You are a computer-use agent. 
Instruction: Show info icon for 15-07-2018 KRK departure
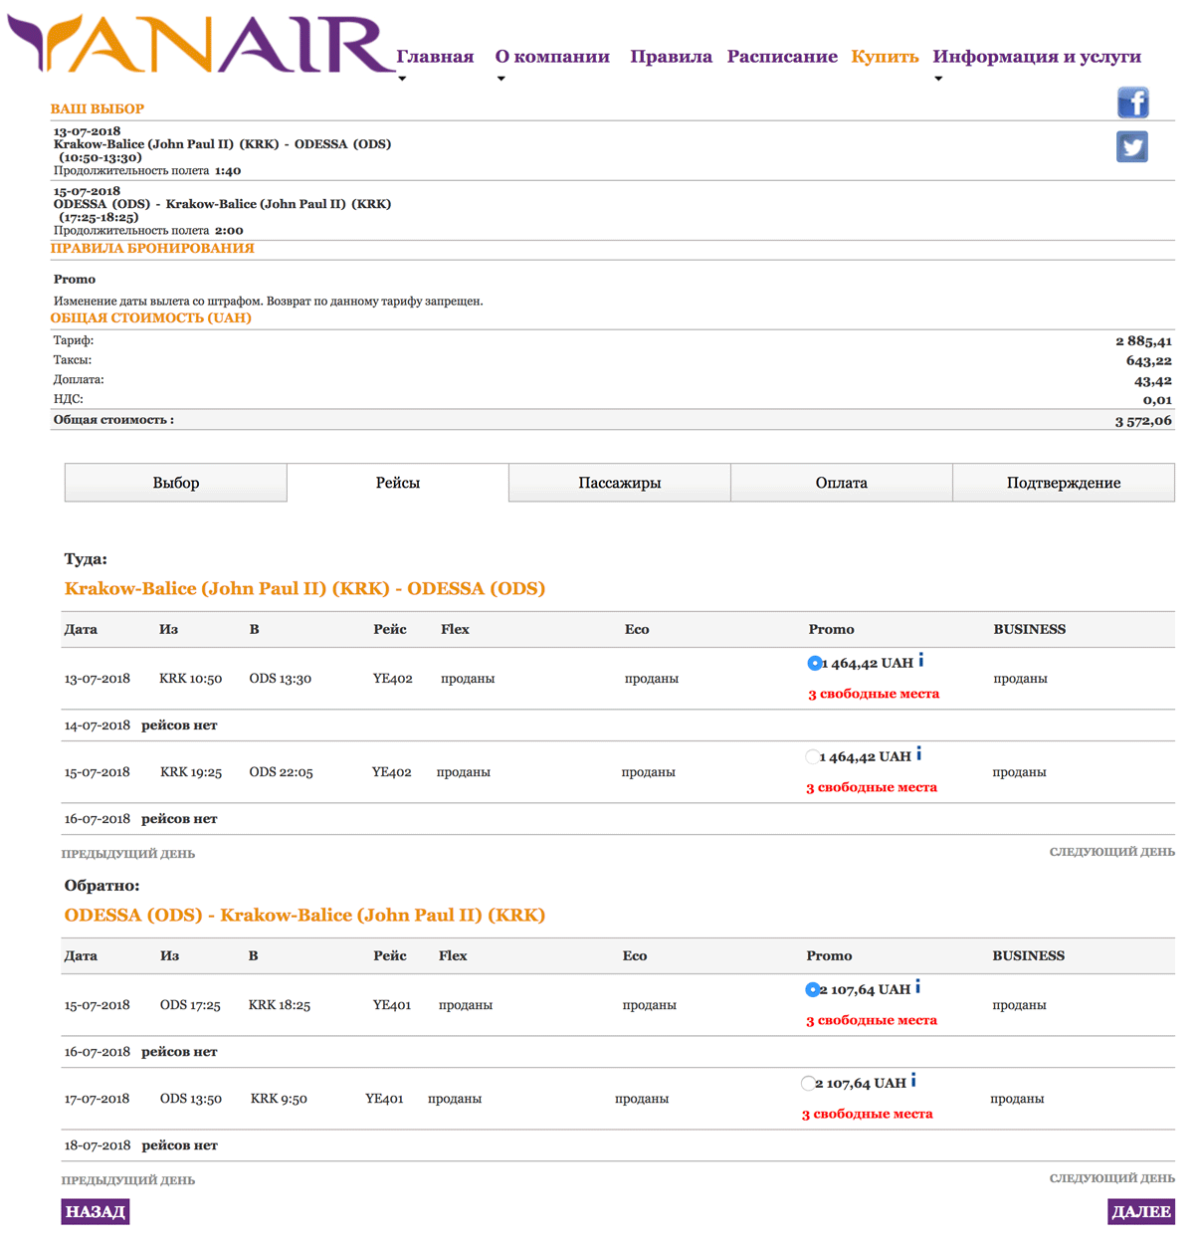pos(919,755)
